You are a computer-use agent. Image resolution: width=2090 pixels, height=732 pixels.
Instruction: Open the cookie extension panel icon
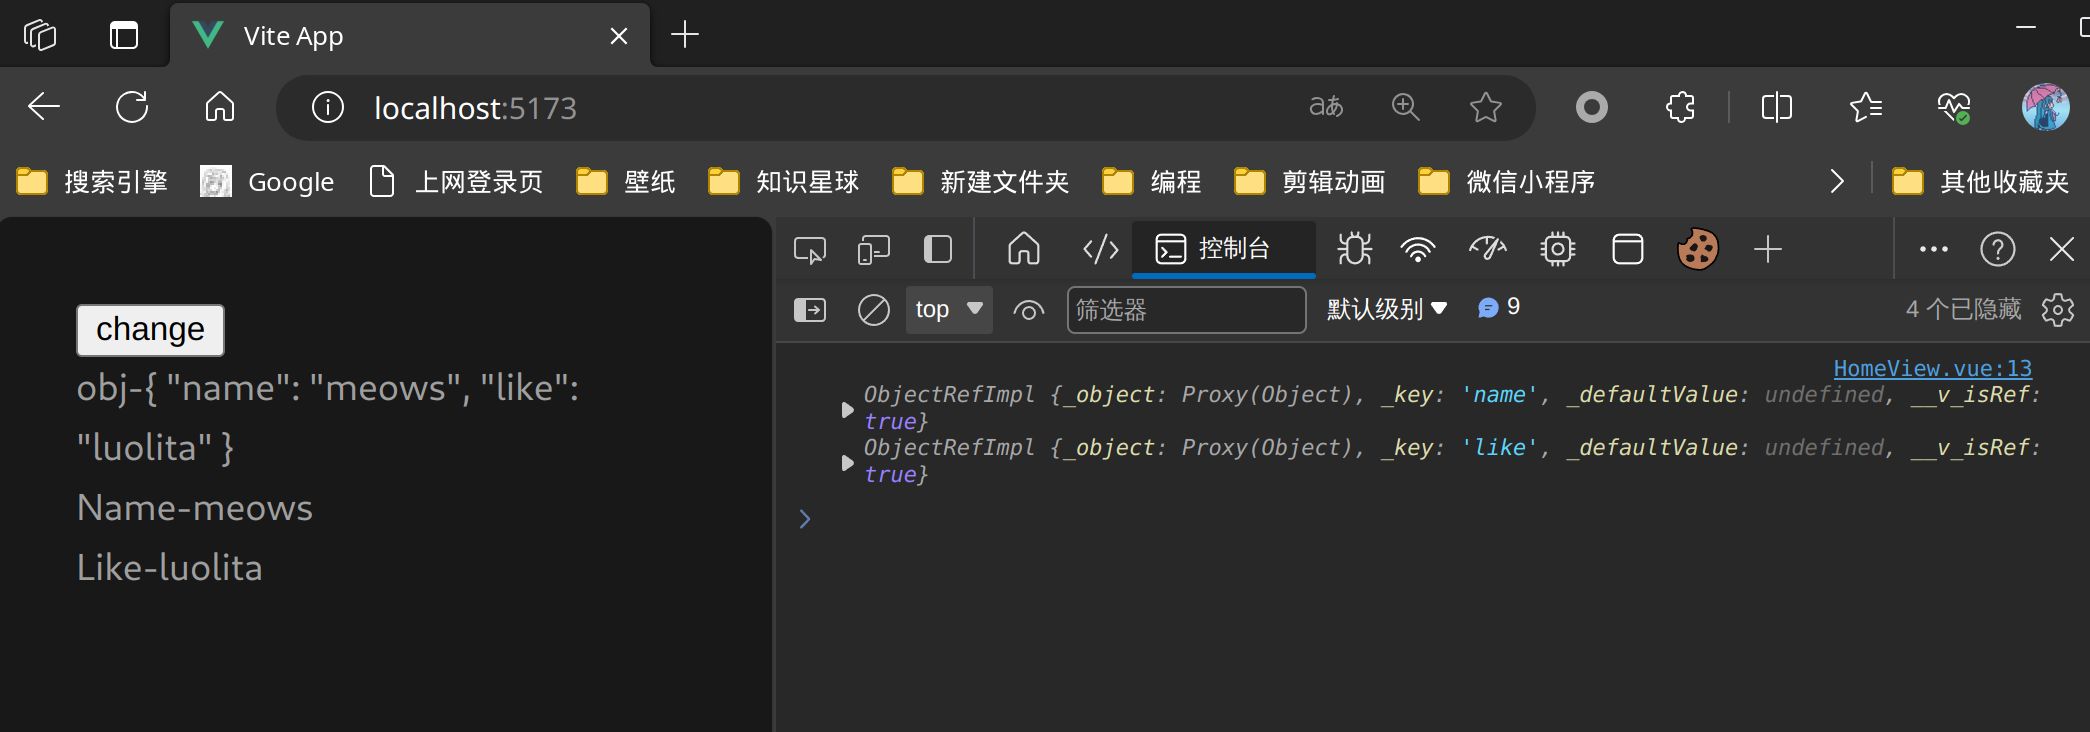(1697, 249)
